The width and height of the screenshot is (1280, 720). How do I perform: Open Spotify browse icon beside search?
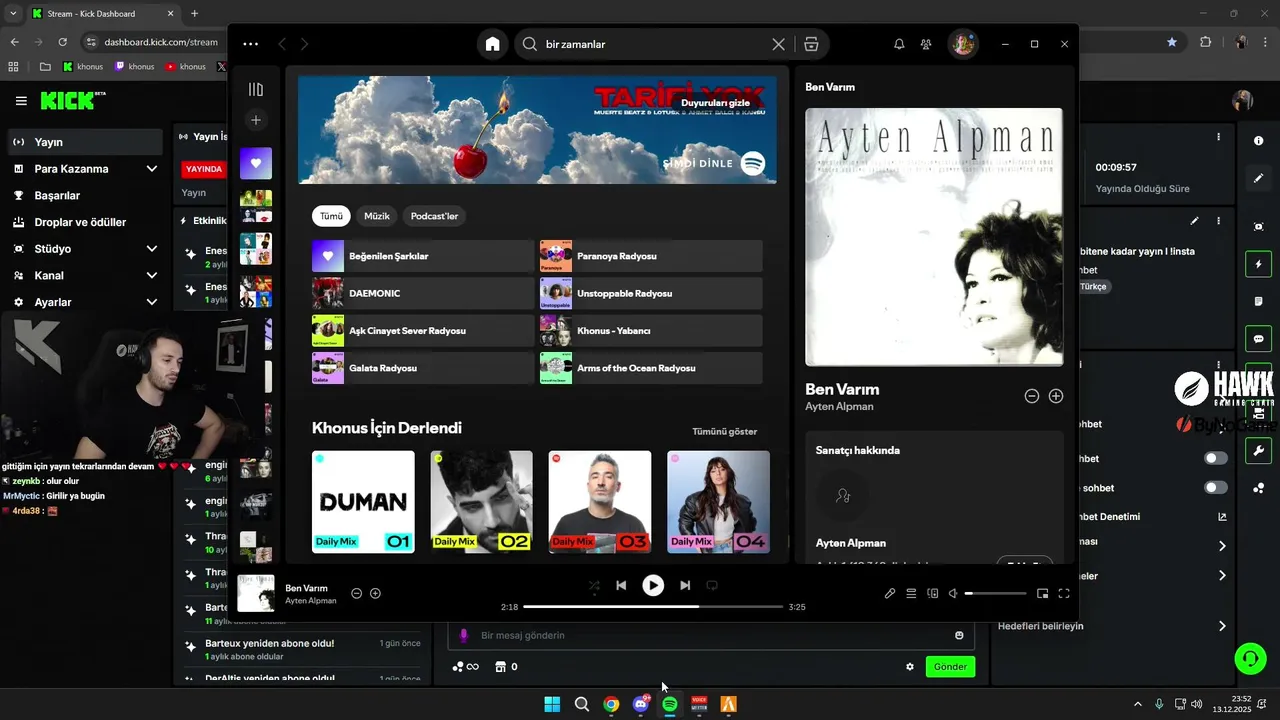click(x=811, y=44)
